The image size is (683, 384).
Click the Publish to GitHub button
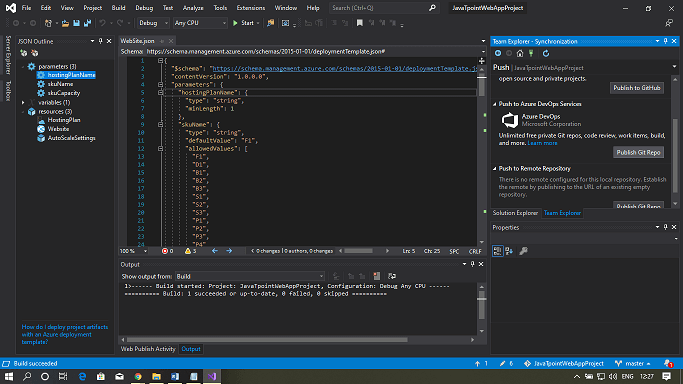click(637, 88)
